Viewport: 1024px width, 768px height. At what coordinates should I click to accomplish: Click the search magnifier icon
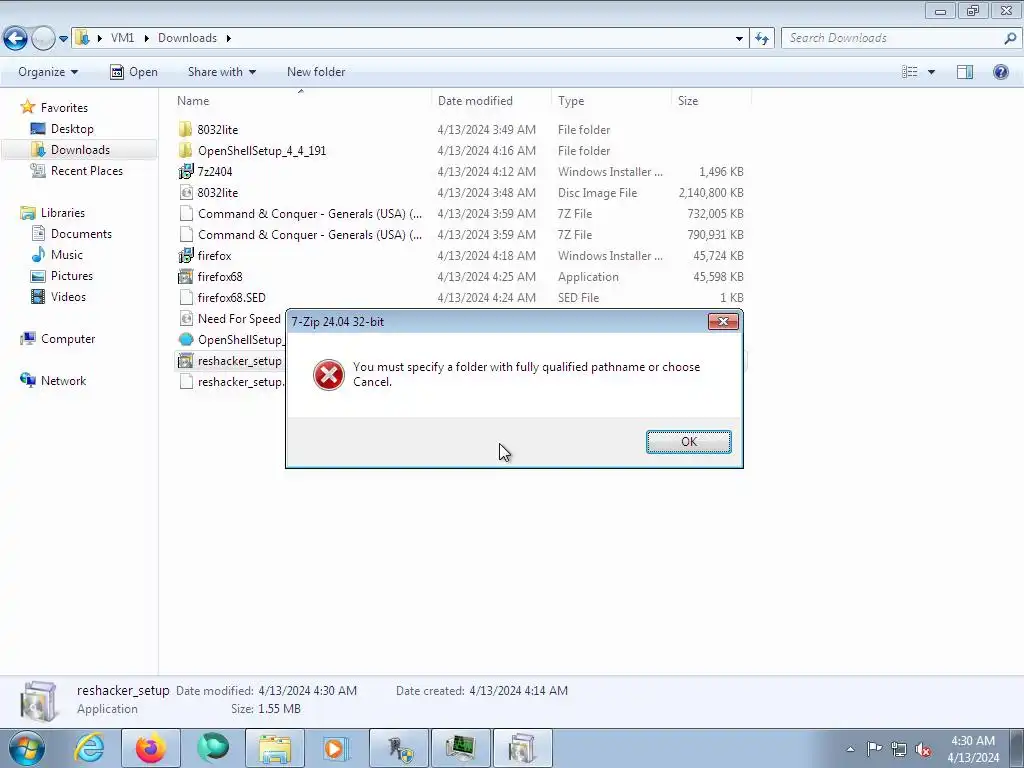point(1010,38)
